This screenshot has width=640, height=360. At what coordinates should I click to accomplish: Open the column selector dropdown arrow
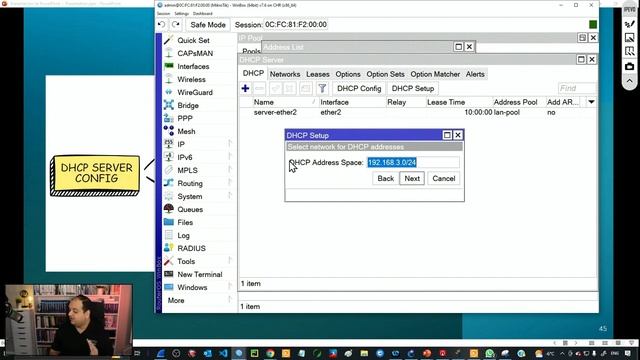pos(591,102)
